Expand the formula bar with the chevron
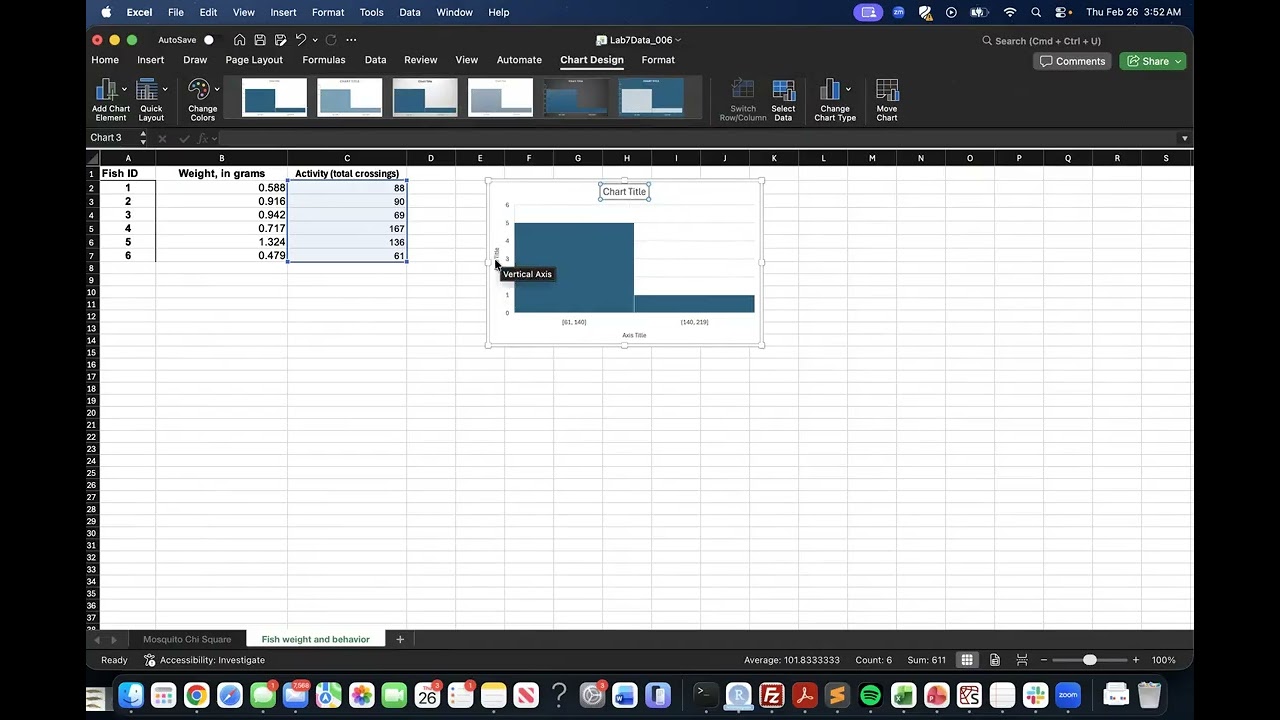 click(1184, 138)
